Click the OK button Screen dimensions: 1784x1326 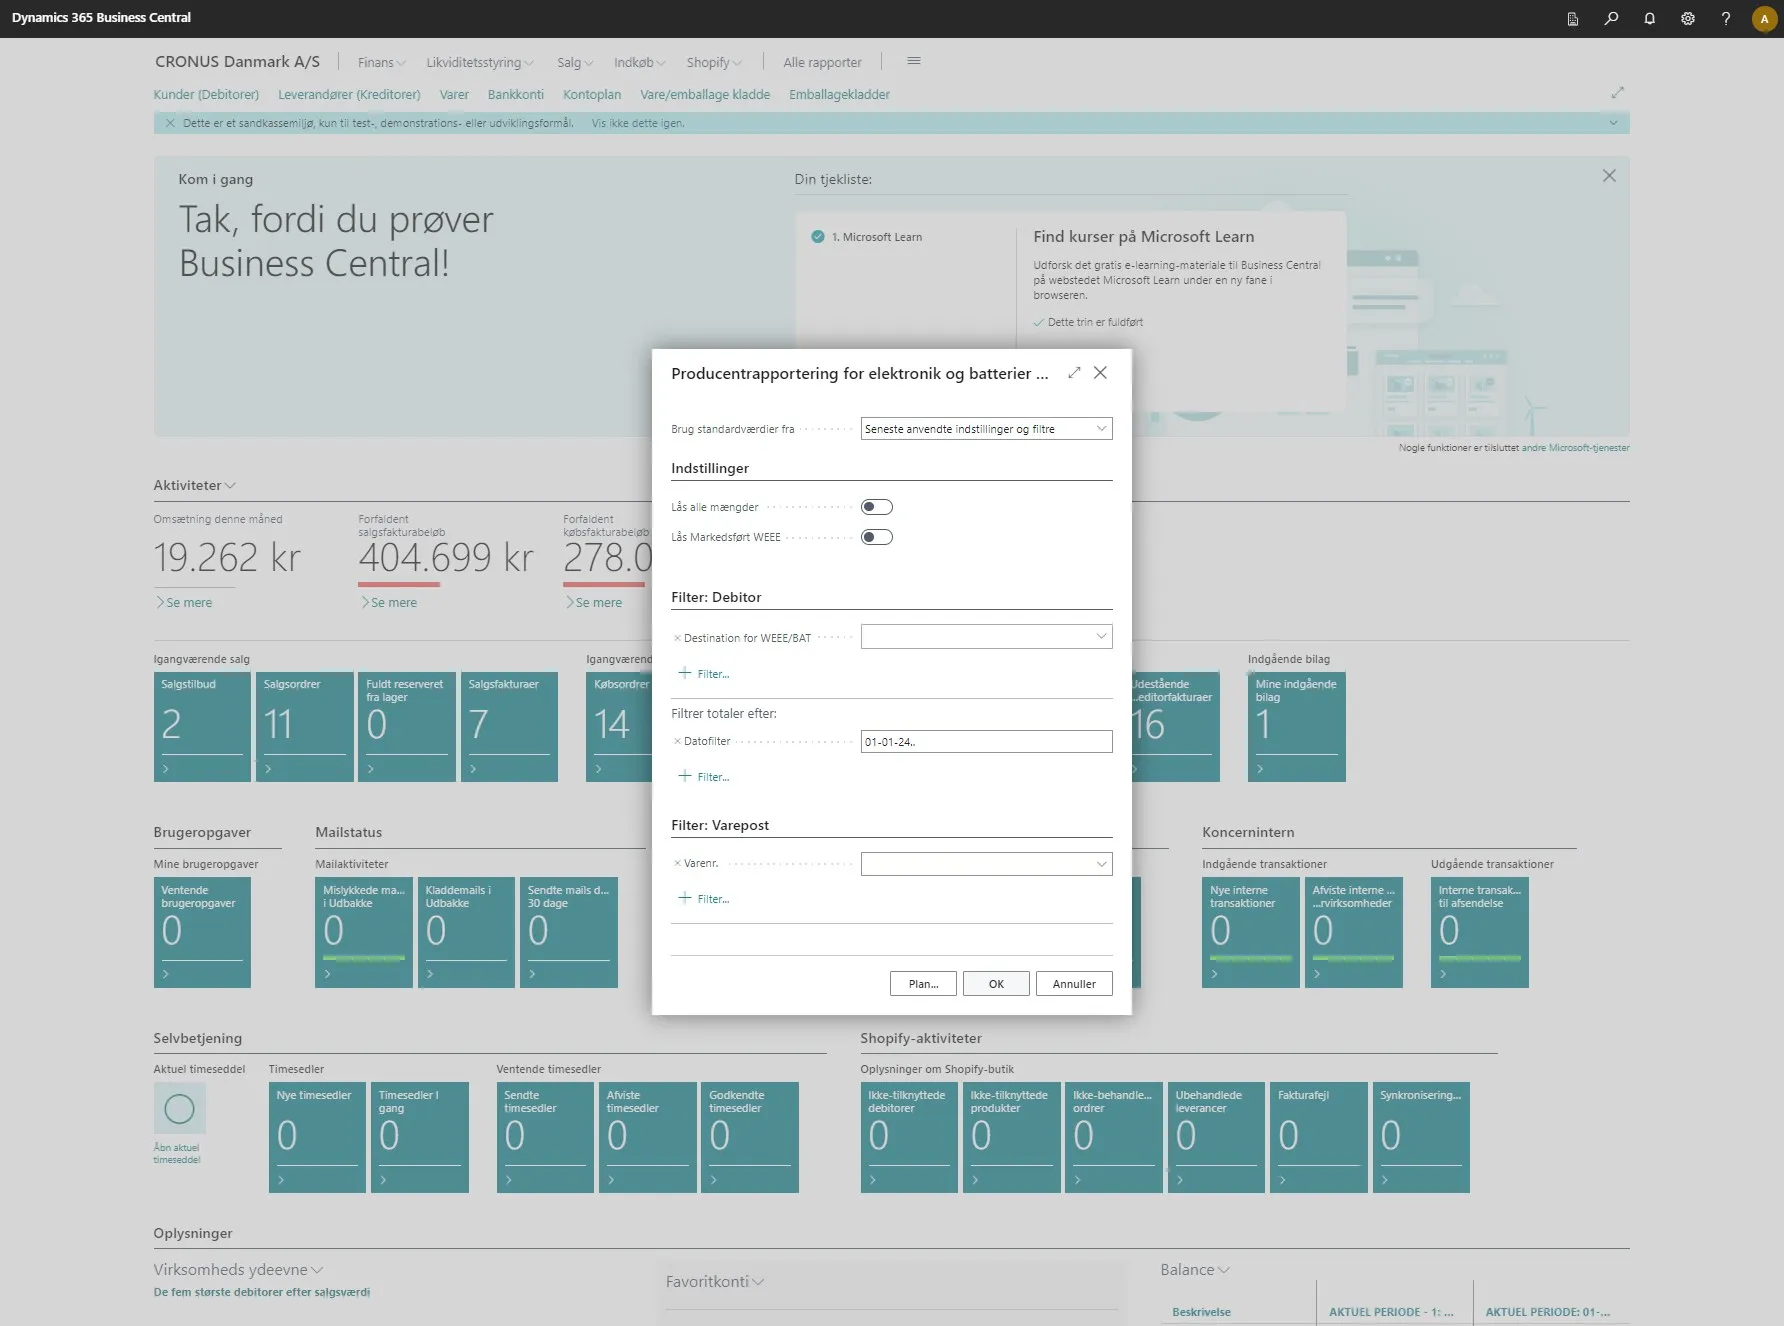click(x=996, y=984)
